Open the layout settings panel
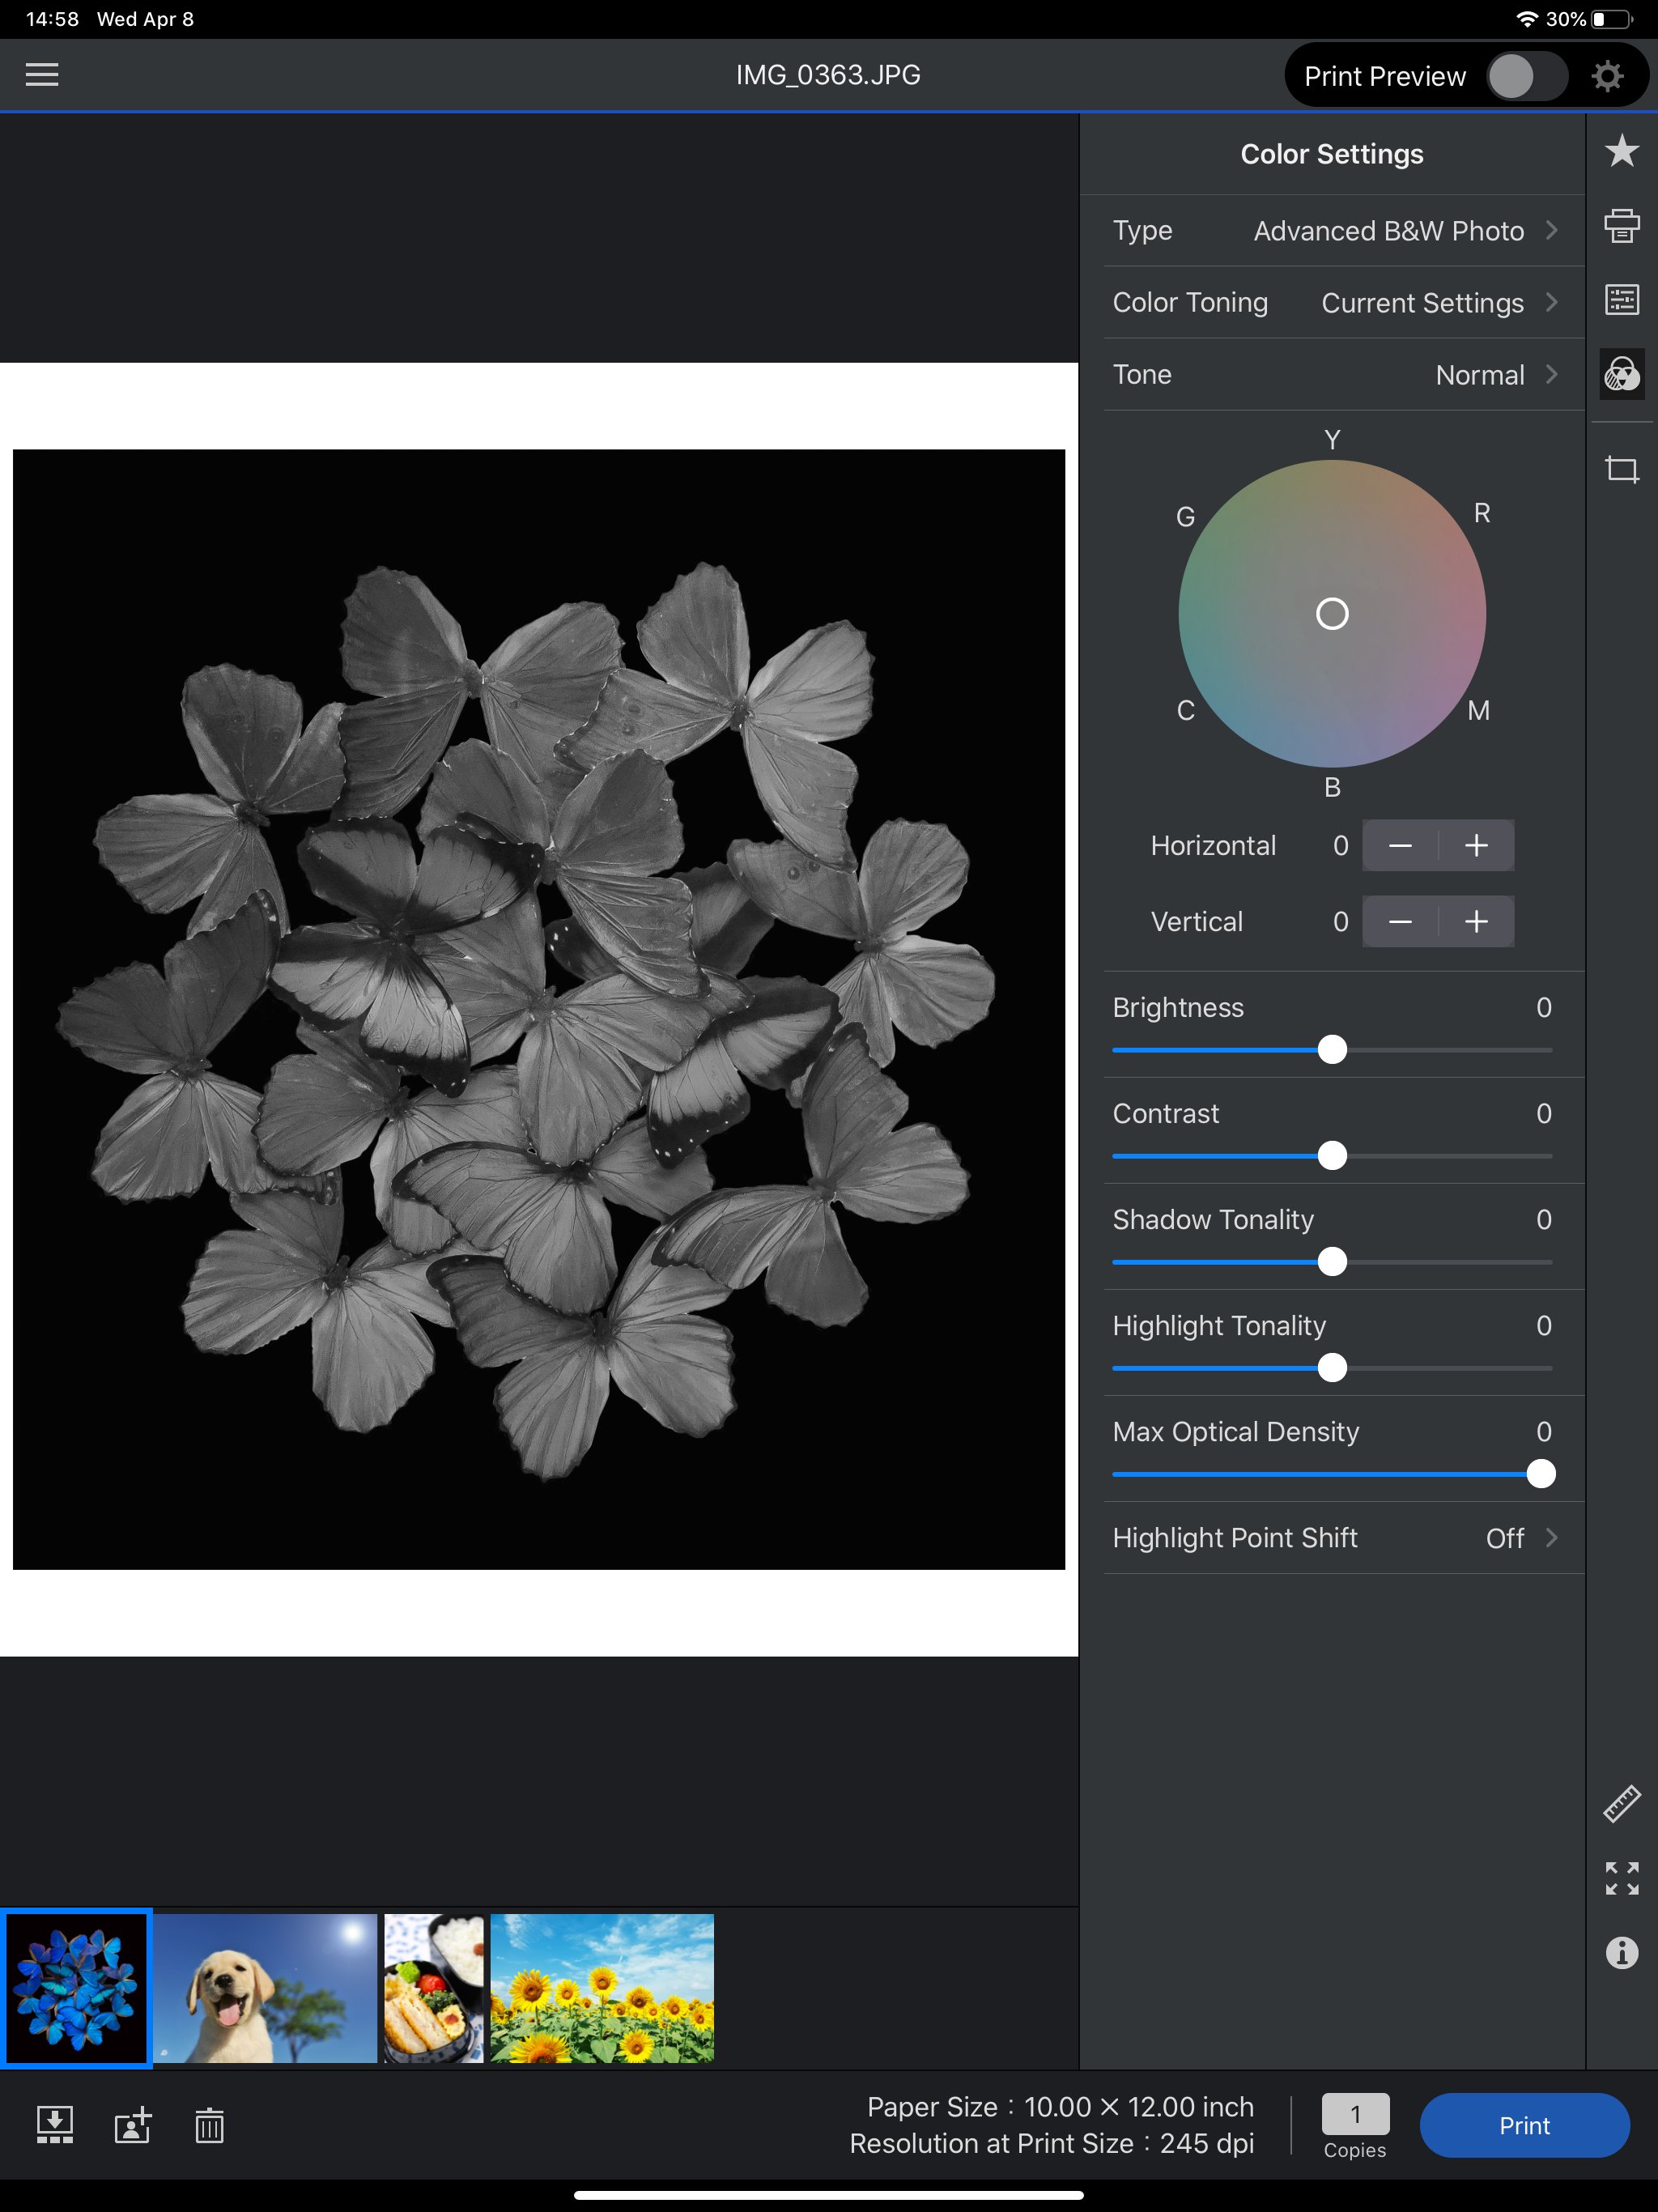The image size is (1658, 2212). point(1621,300)
